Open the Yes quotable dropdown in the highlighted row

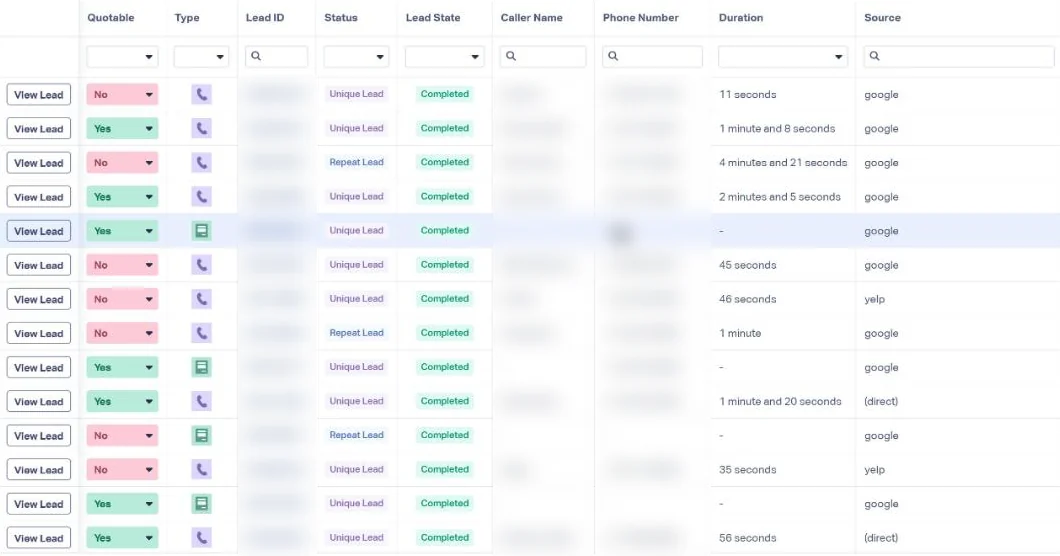click(x=122, y=231)
